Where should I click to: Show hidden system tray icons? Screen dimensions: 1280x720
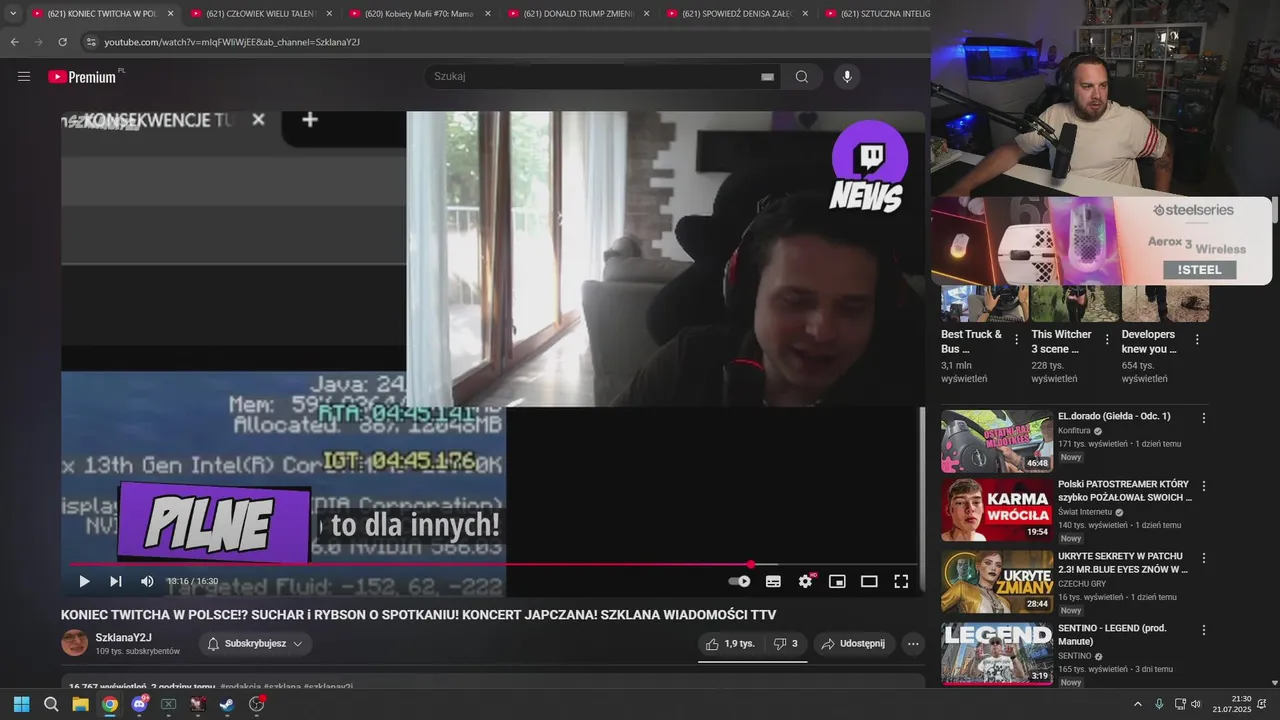[1138, 704]
